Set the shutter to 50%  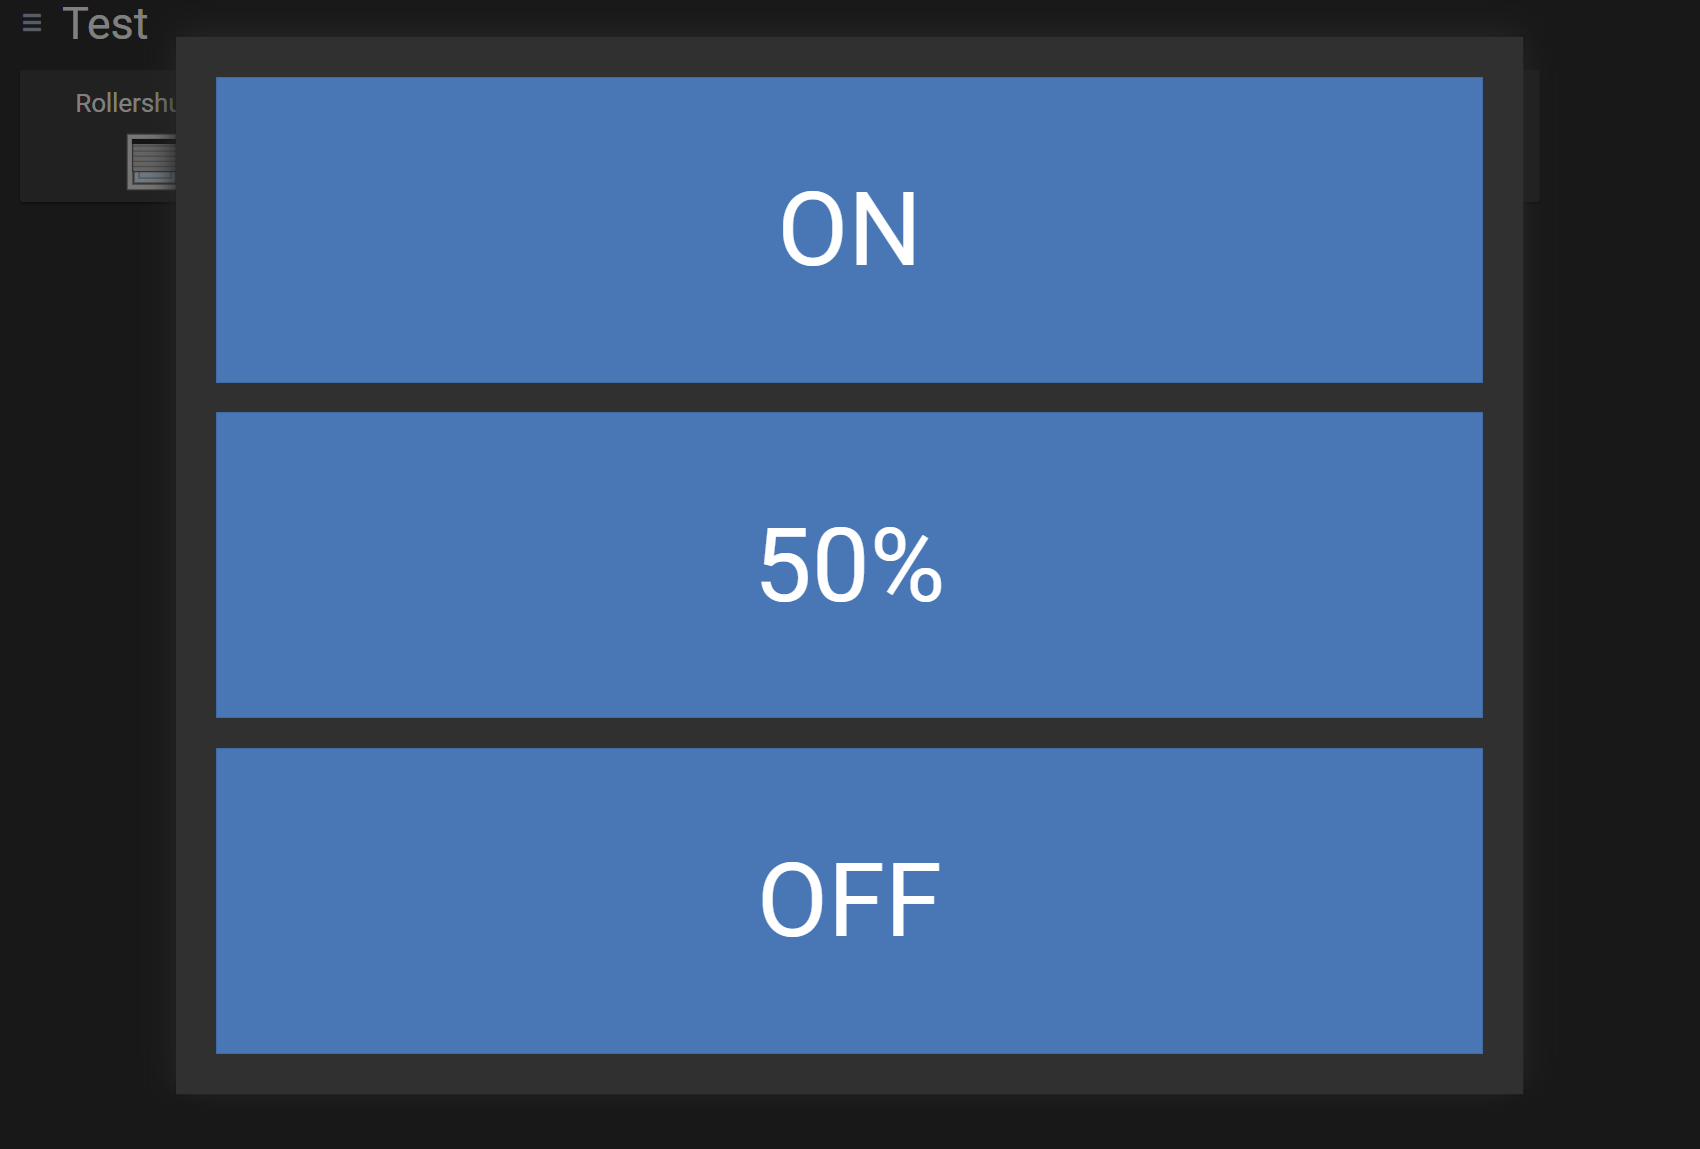coord(849,565)
